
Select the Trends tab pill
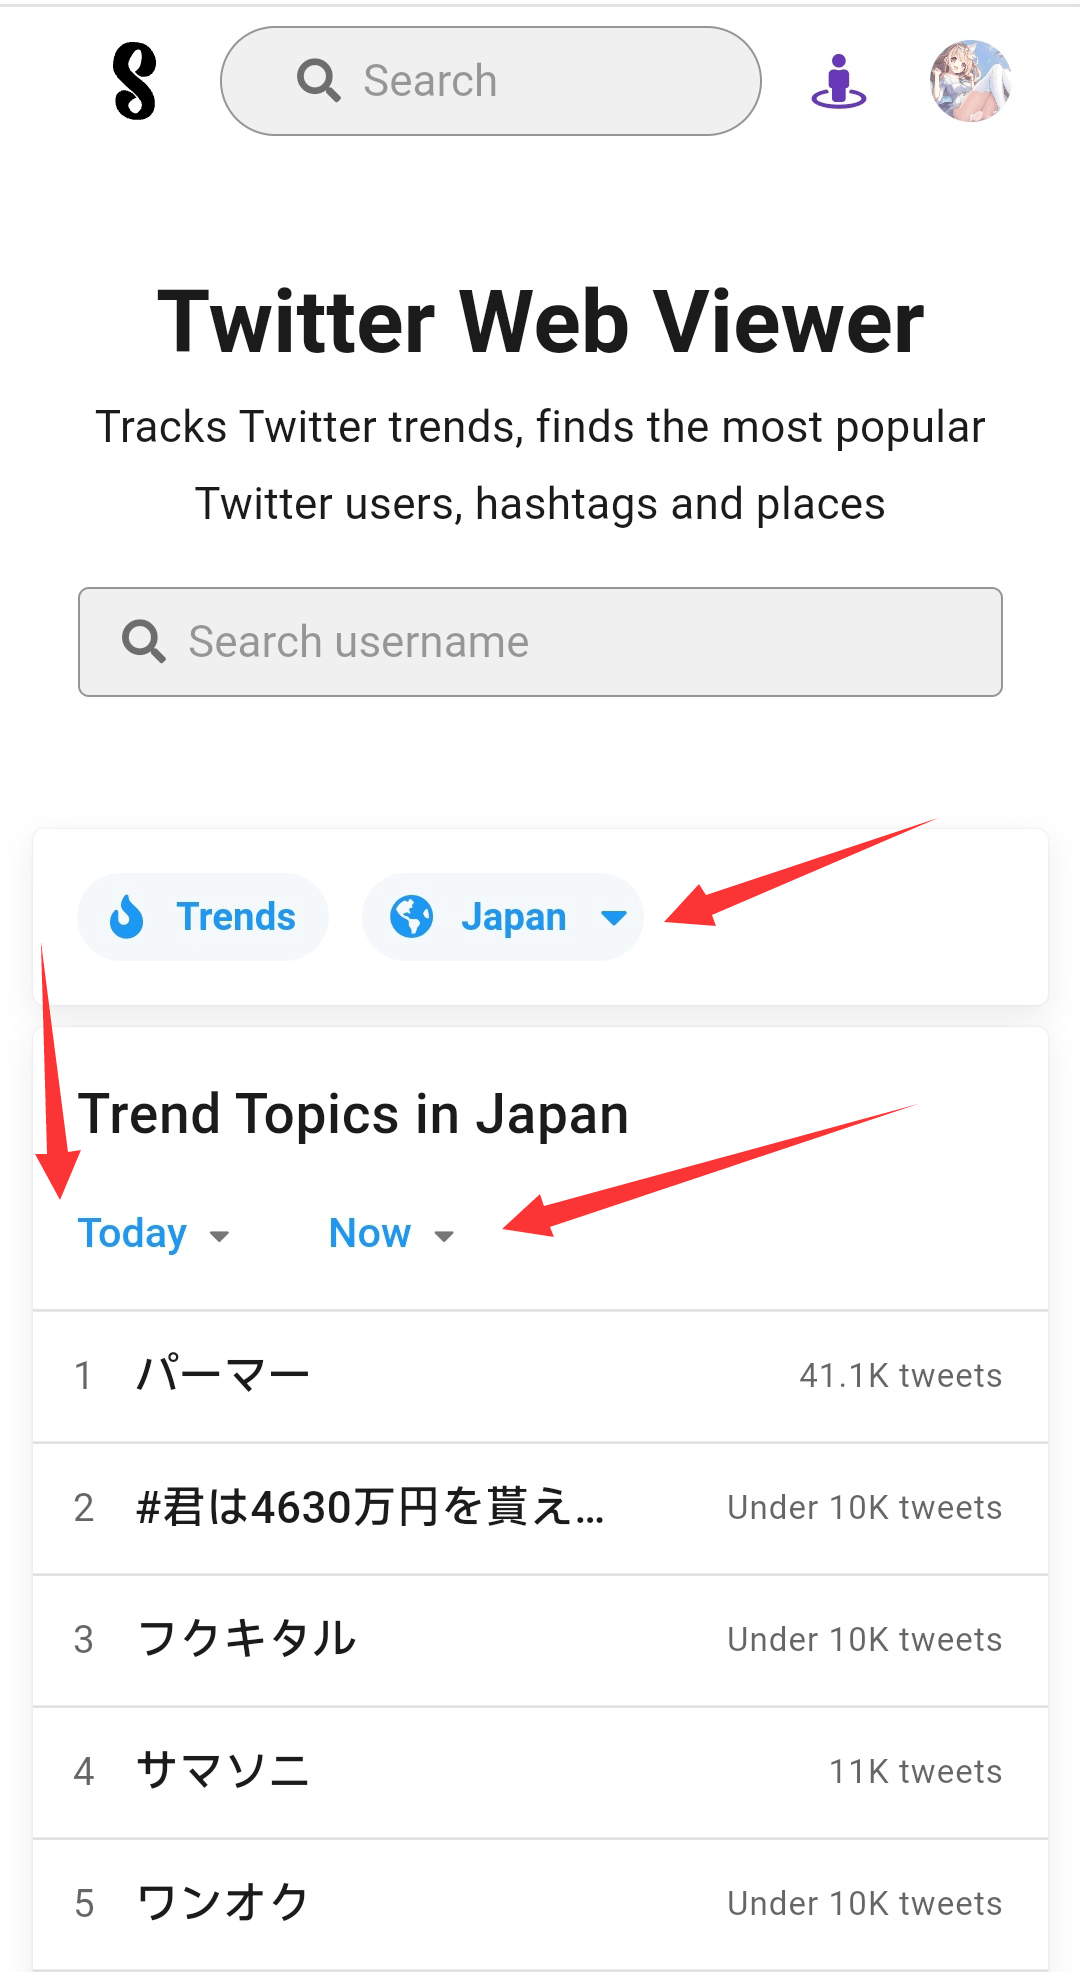coord(203,917)
